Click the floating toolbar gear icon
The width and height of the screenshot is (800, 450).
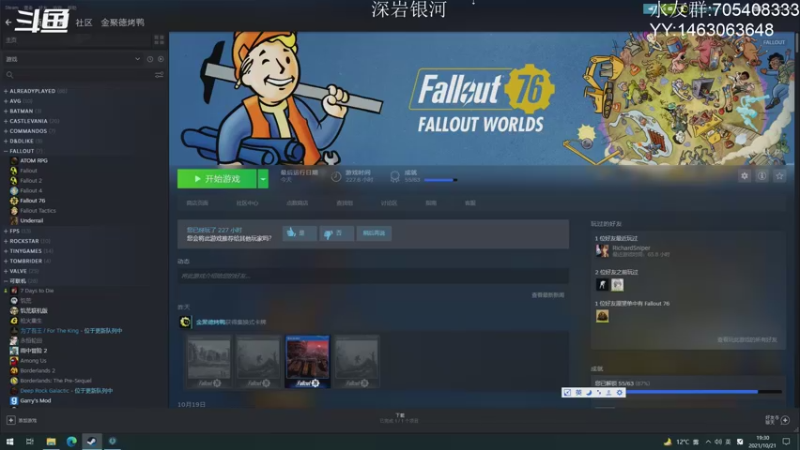619,392
